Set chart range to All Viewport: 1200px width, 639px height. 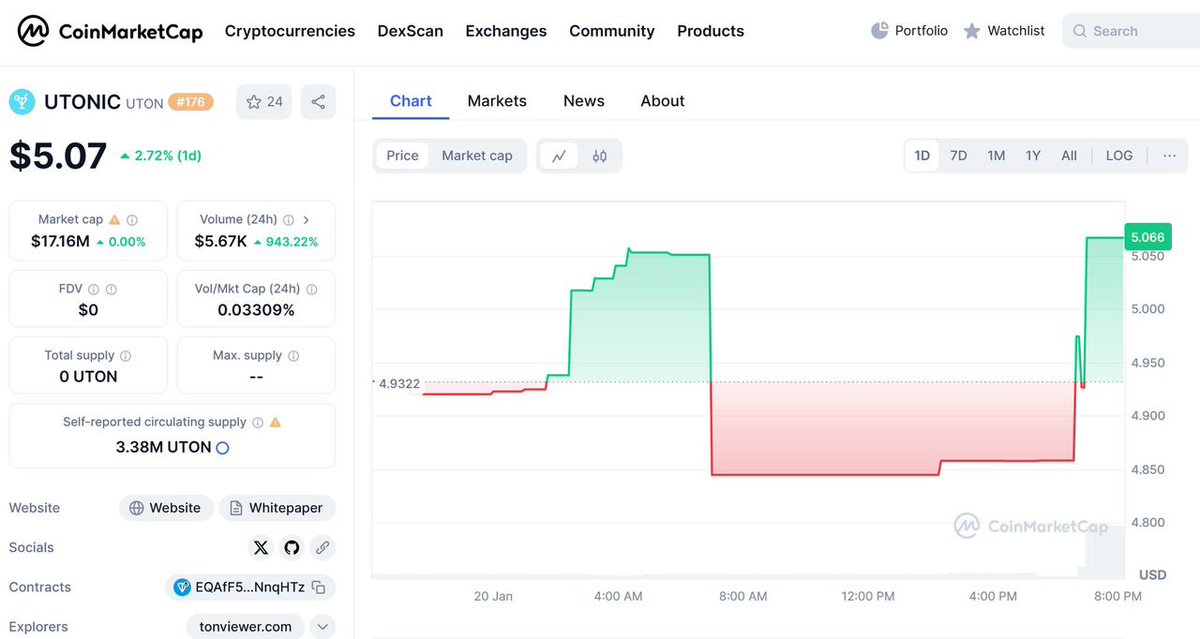[1069, 156]
